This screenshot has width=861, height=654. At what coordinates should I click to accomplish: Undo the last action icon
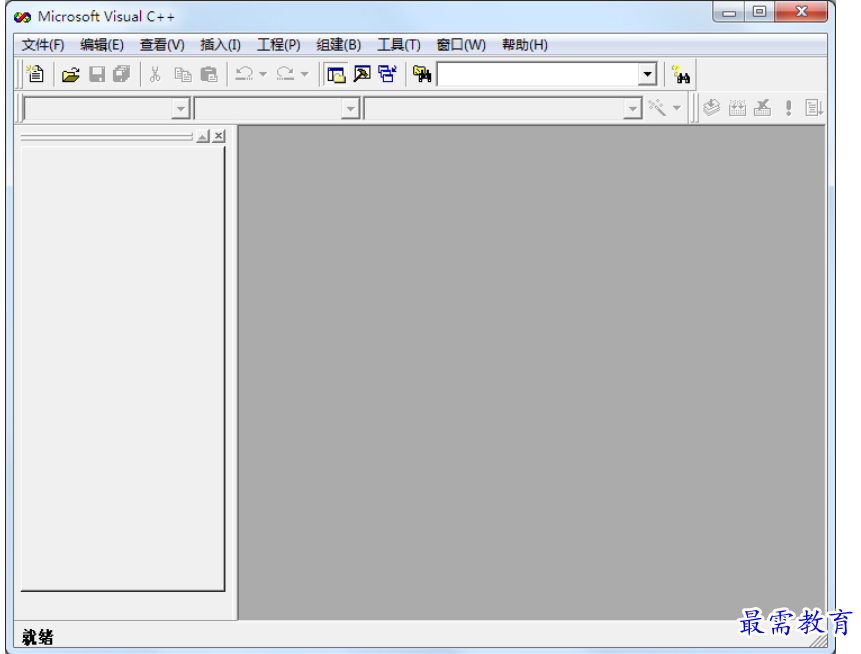pyautogui.click(x=244, y=74)
